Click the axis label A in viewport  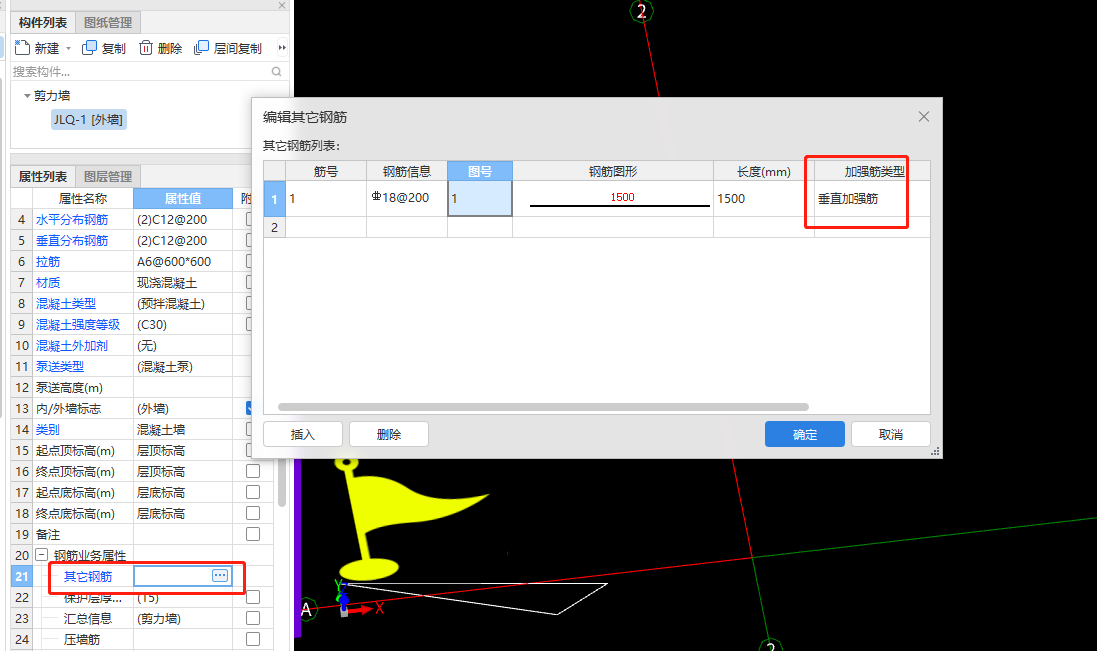pos(306,609)
